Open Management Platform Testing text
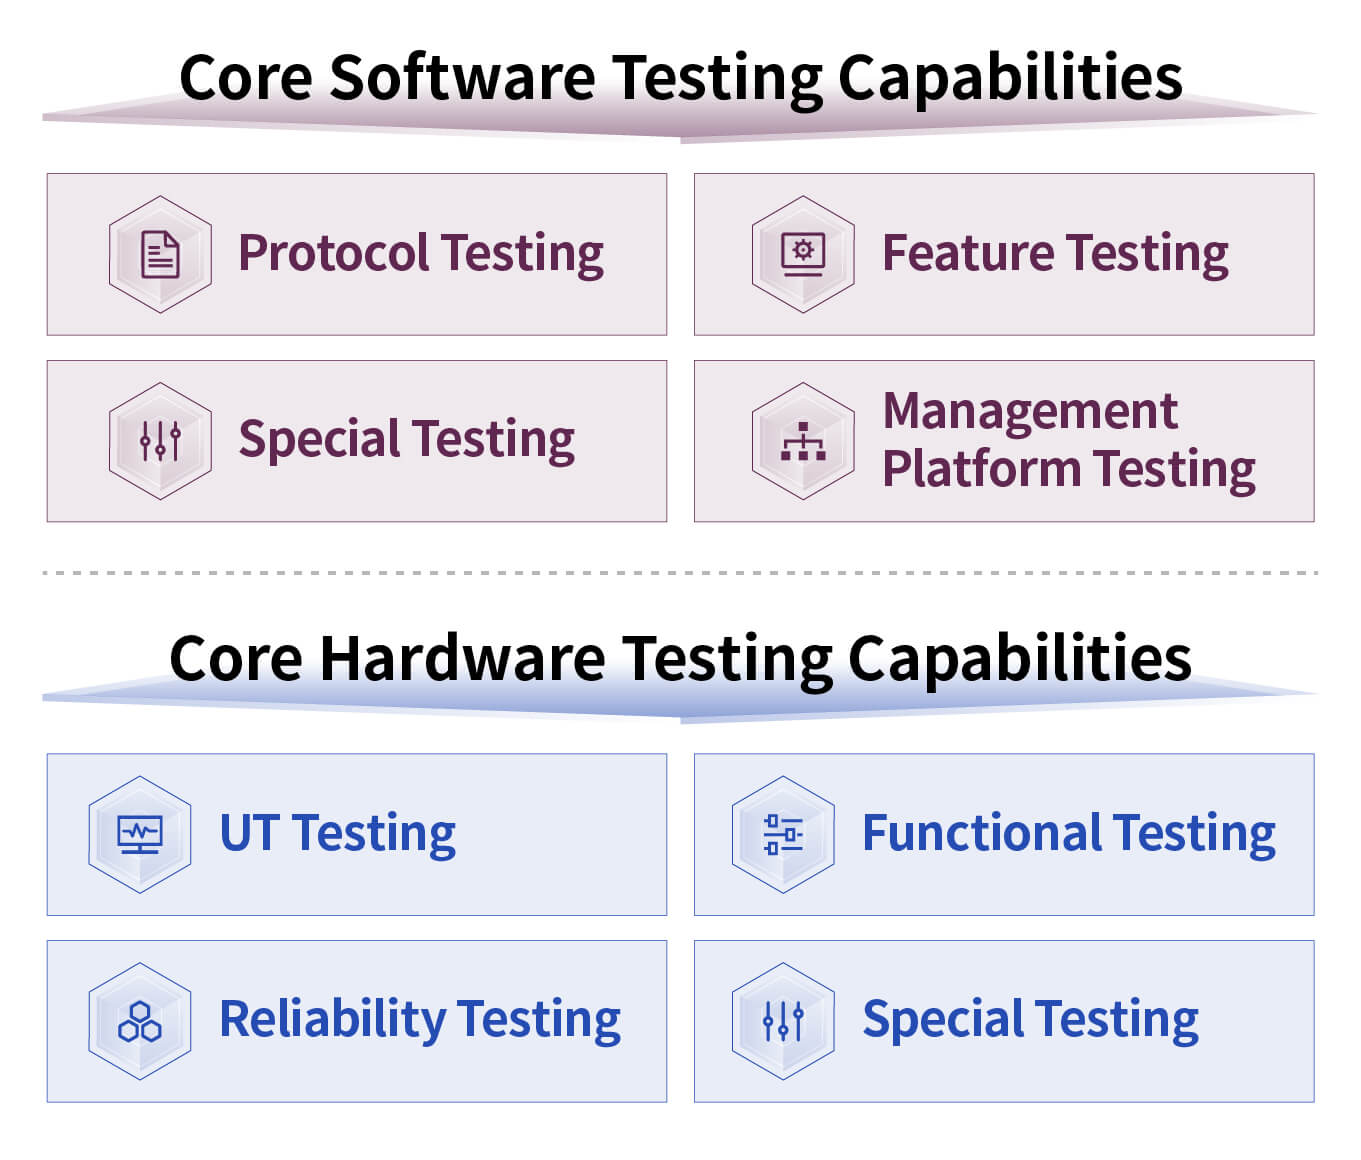This screenshot has width=1361, height=1160. point(1068,440)
